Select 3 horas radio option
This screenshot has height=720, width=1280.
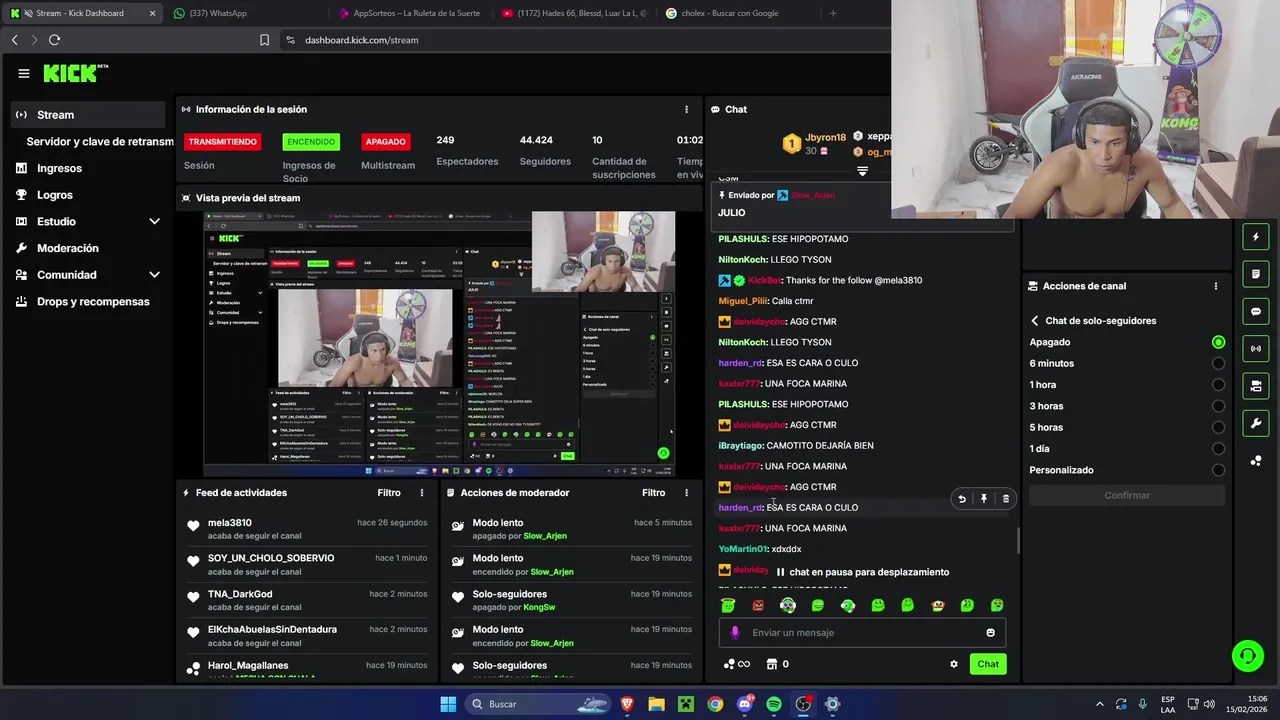coord(1218,406)
